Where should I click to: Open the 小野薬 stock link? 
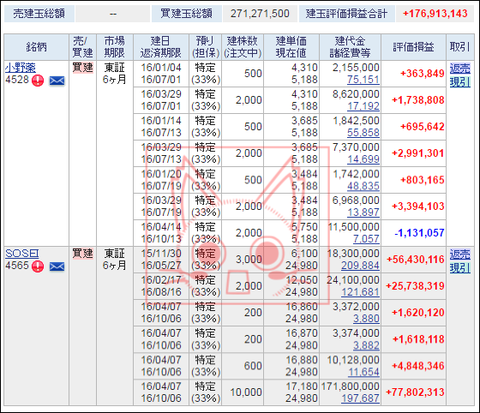point(20,68)
